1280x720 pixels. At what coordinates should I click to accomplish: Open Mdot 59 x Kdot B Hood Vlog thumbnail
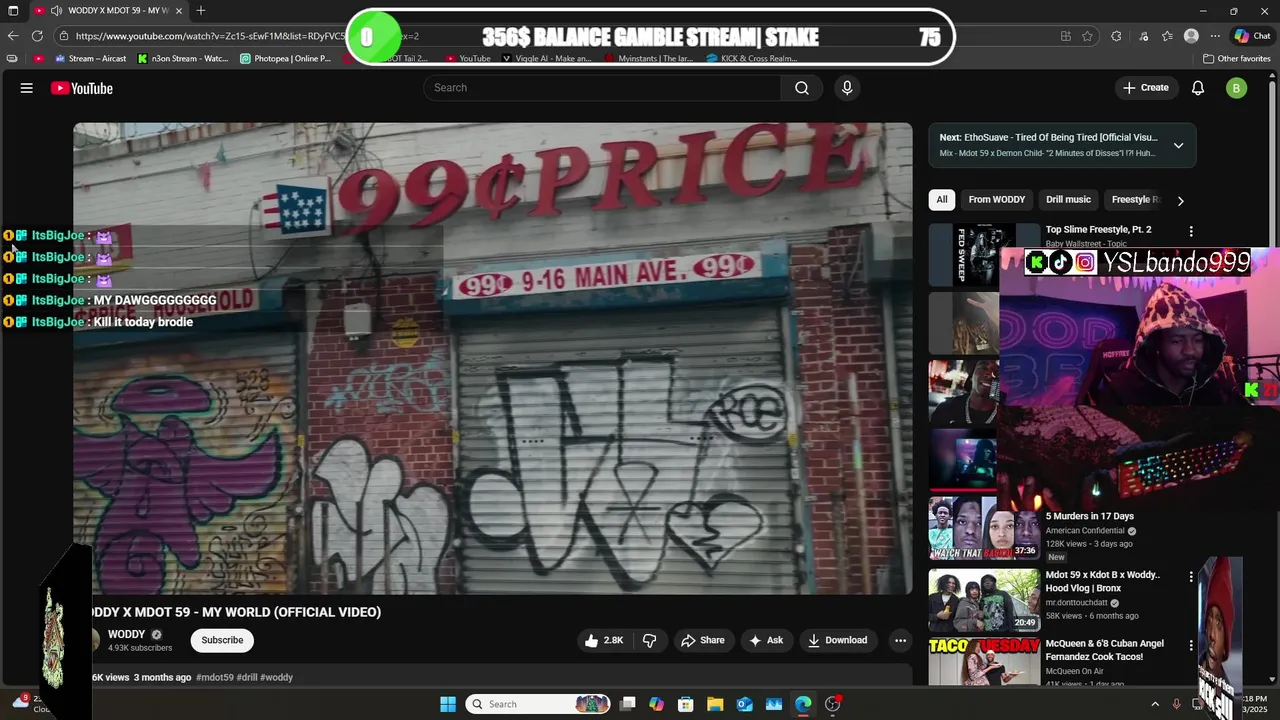[x=984, y=600]
